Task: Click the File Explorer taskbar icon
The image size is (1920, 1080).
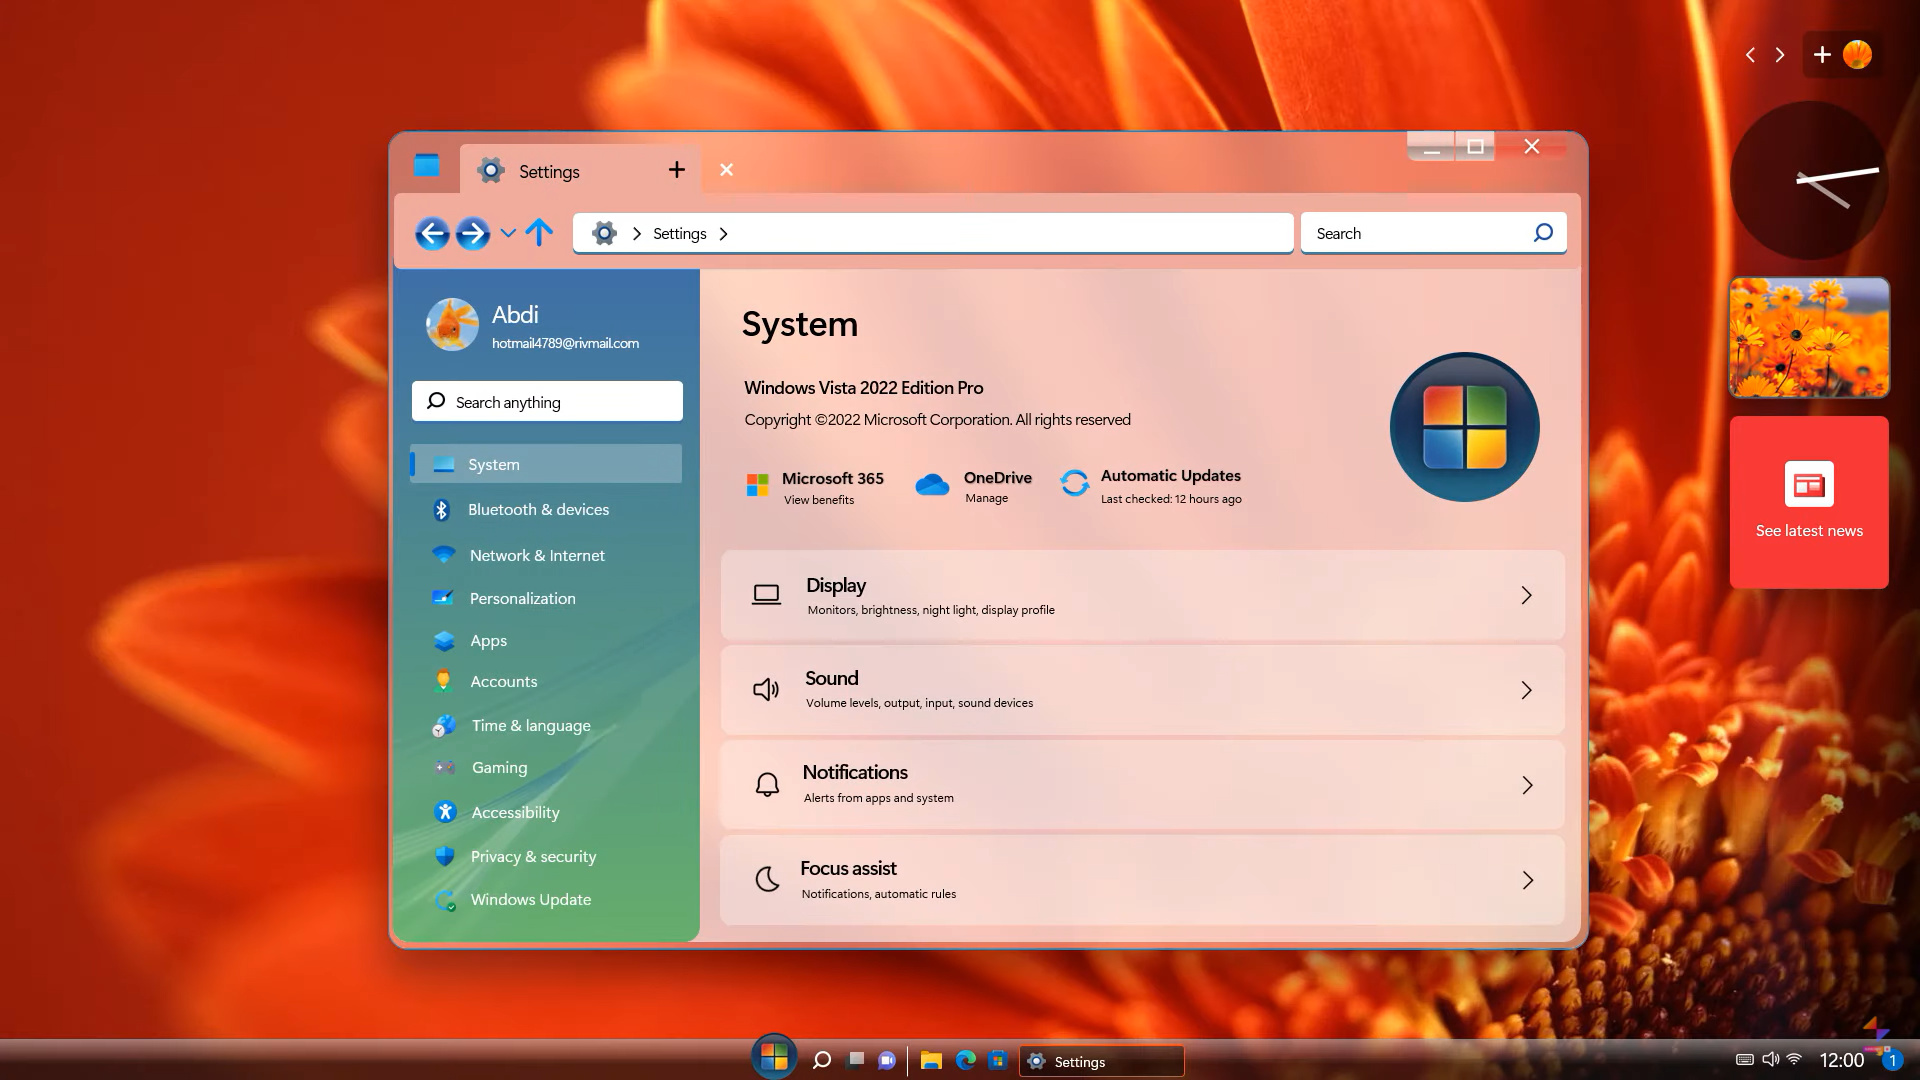Action: [931, 1061]
